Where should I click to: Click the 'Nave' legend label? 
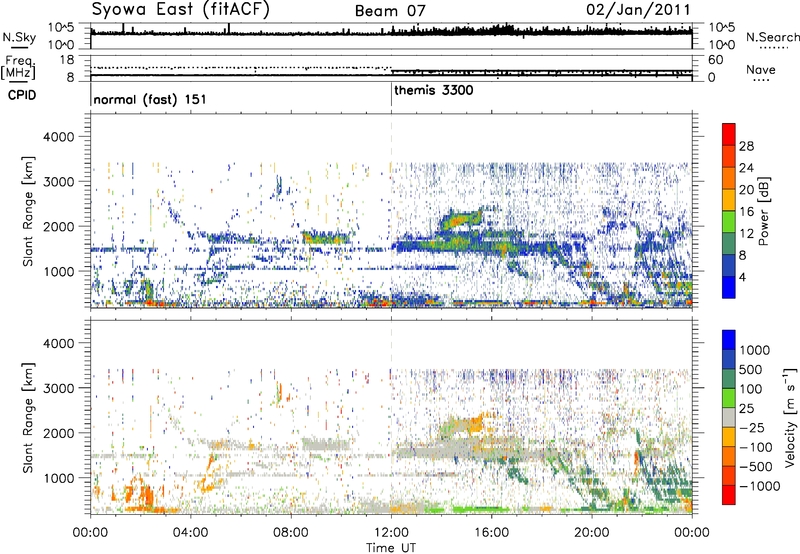[x=761, y=70]
